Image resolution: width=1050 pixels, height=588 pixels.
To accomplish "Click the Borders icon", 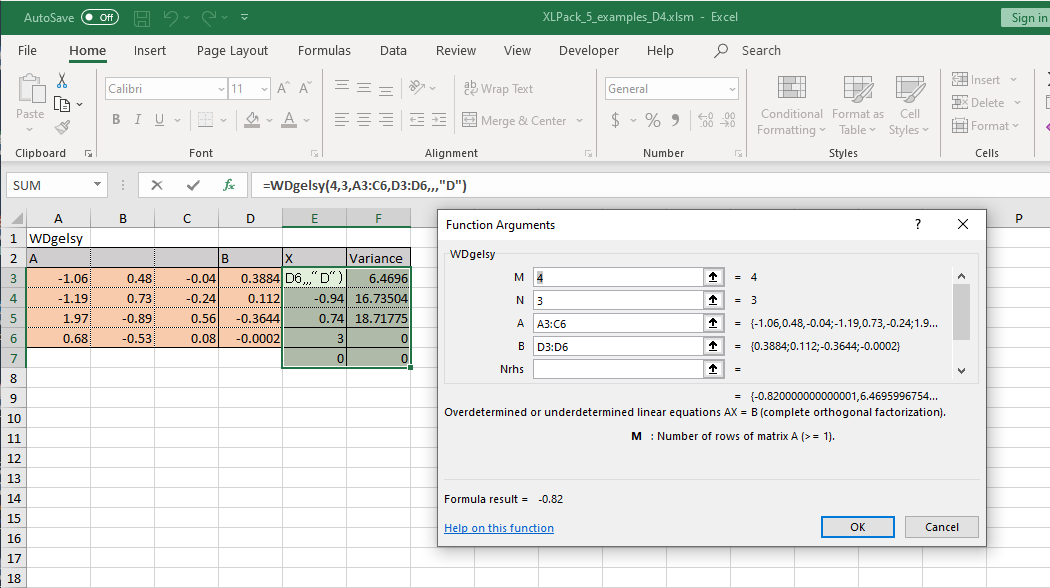I will click(x=206, y=120).
